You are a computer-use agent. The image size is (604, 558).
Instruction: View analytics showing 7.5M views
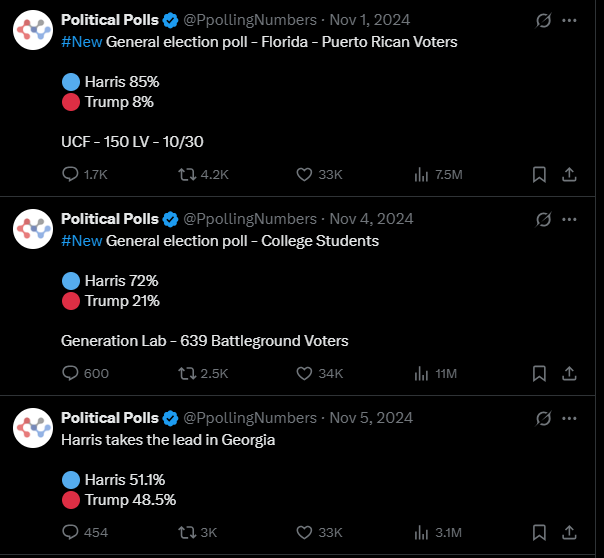(x=438, y=175)
